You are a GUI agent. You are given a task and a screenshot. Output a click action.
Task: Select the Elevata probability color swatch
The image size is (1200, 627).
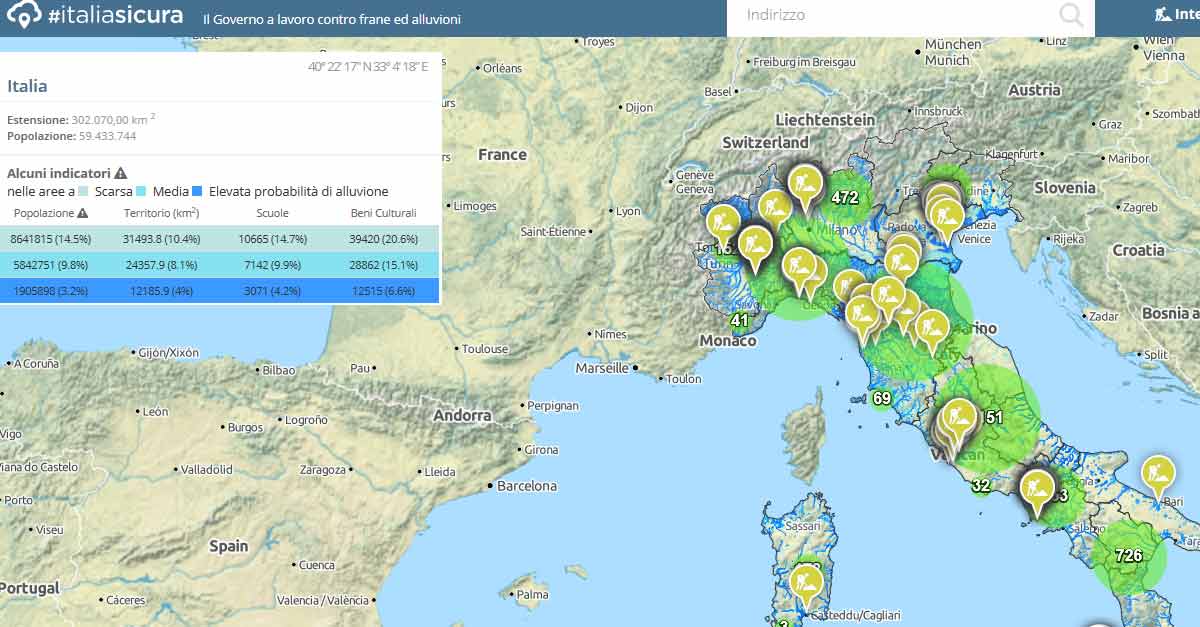(198, 191)
